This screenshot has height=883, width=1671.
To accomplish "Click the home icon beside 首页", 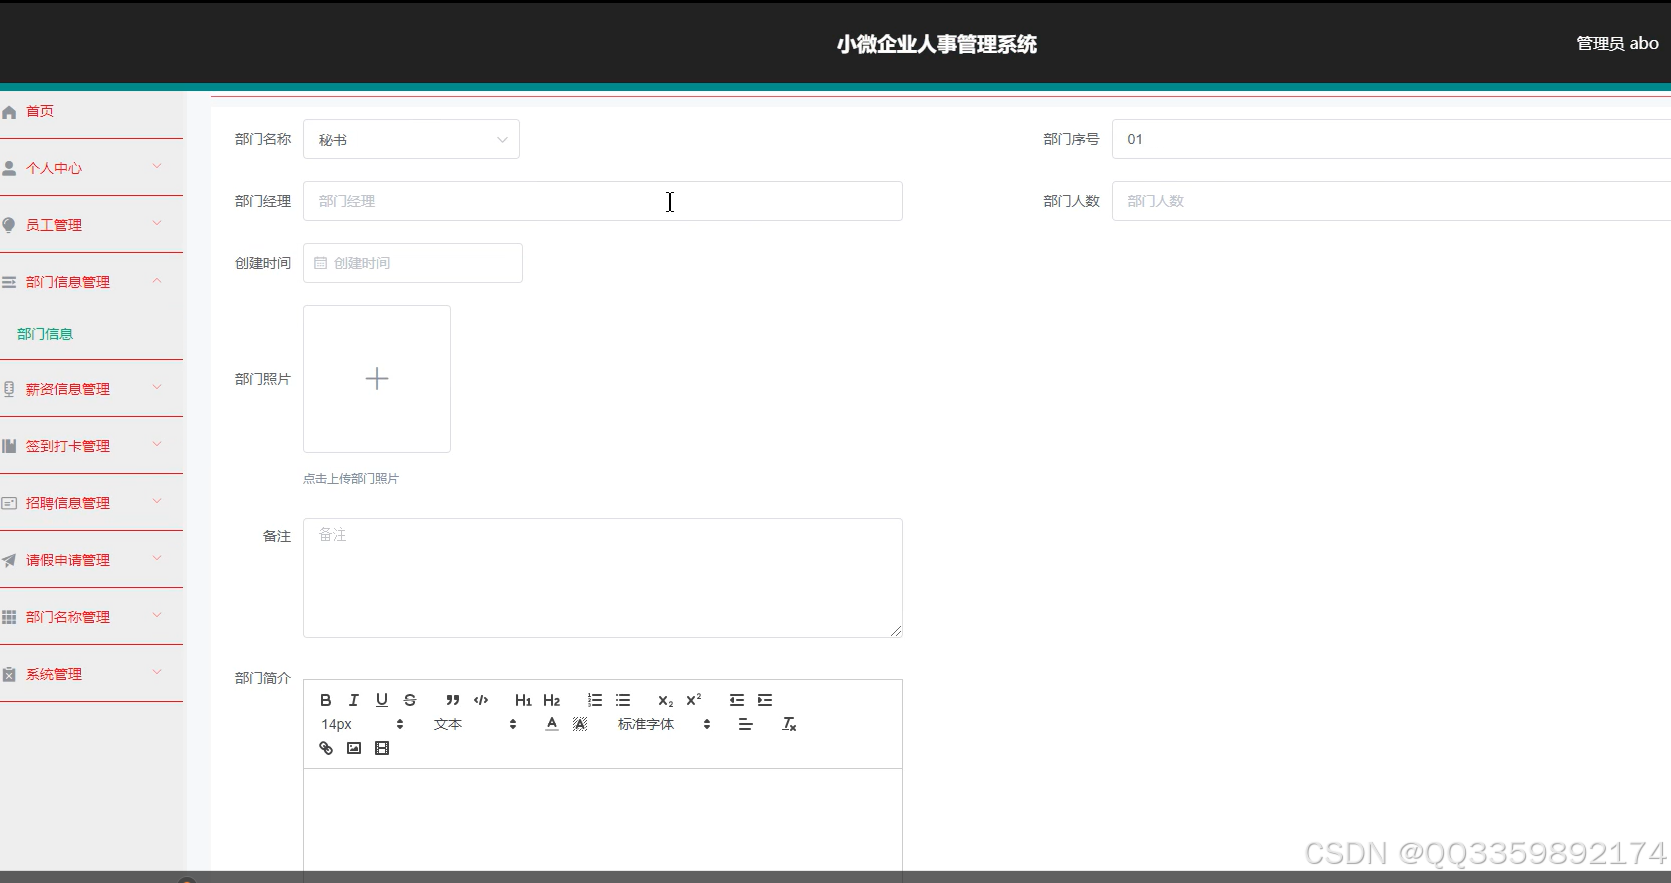I will point(9,112).
